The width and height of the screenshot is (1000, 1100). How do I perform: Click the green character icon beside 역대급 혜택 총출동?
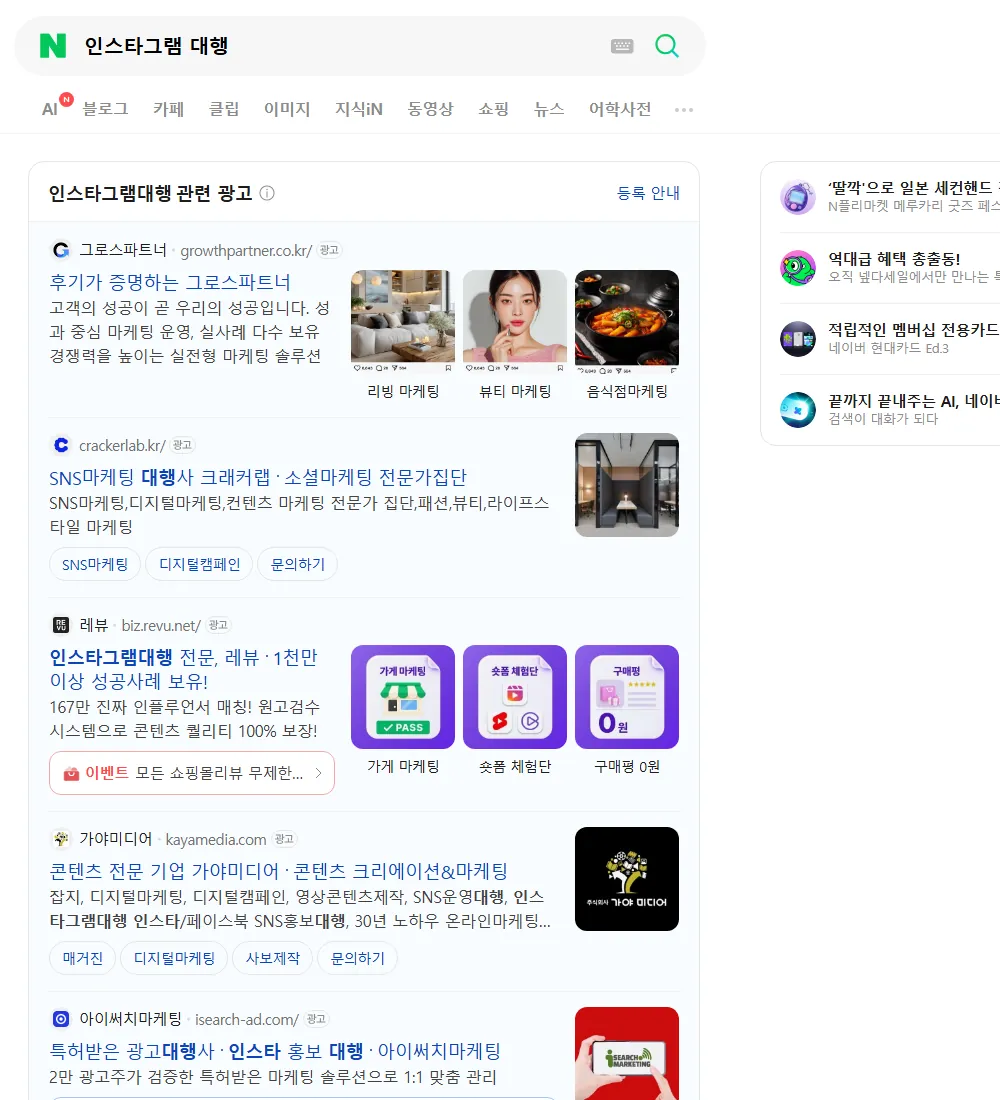click(x=798, y=268)
